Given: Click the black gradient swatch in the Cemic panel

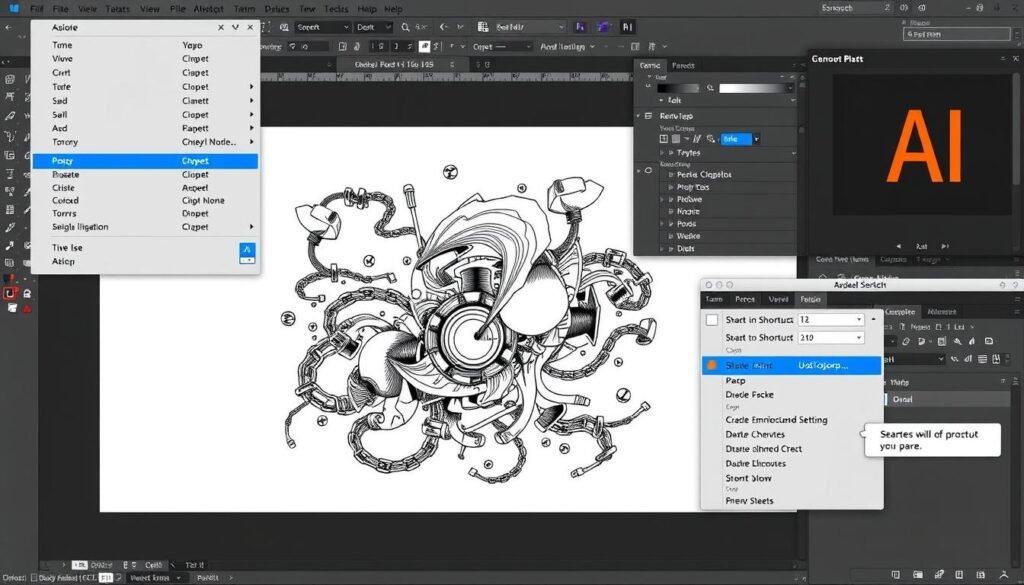Looking at the screenshot, I should (x=676, y=87).
